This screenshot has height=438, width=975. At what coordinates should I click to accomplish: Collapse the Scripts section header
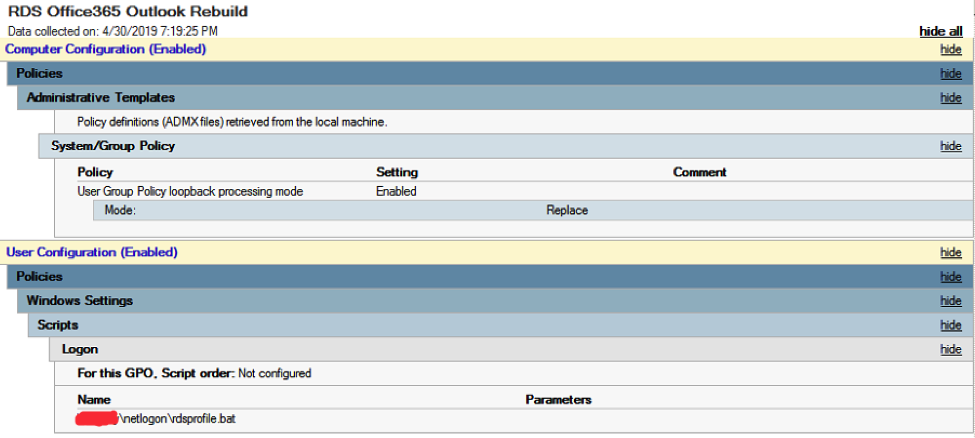coord(58,325)
